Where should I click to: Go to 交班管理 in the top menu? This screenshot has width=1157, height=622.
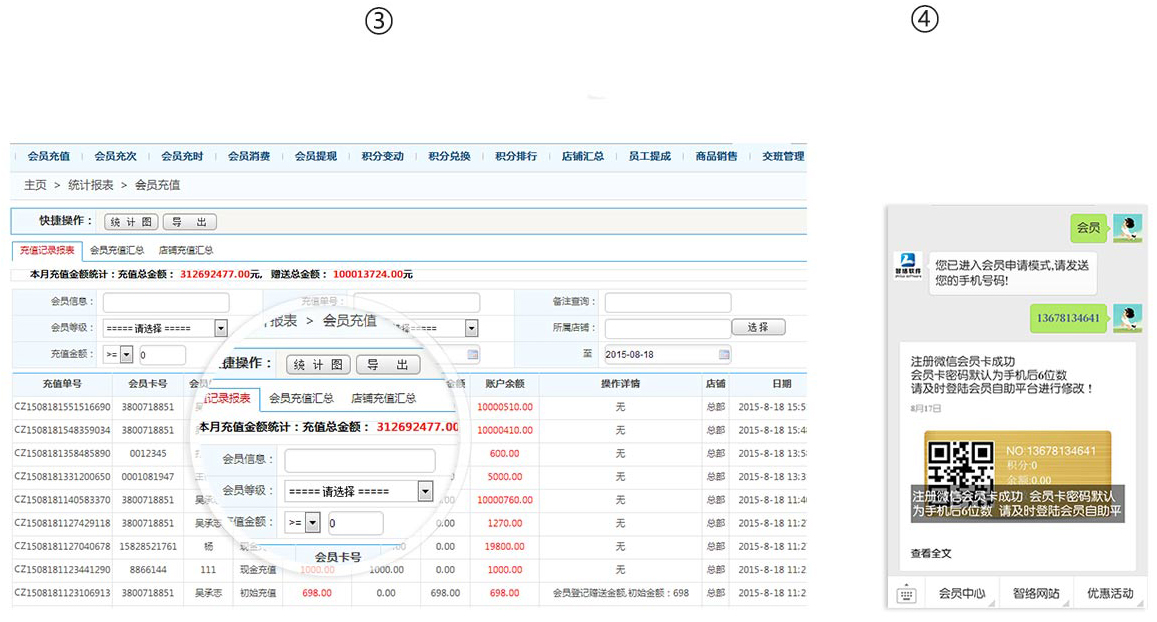(783, 156)
